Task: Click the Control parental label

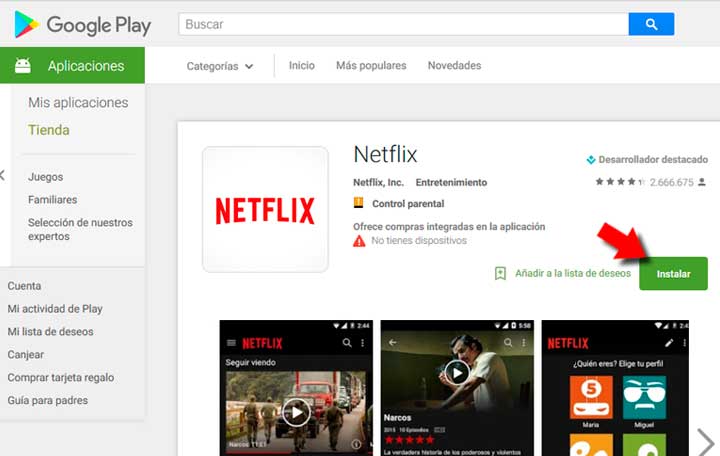Action: pos(408,203)
